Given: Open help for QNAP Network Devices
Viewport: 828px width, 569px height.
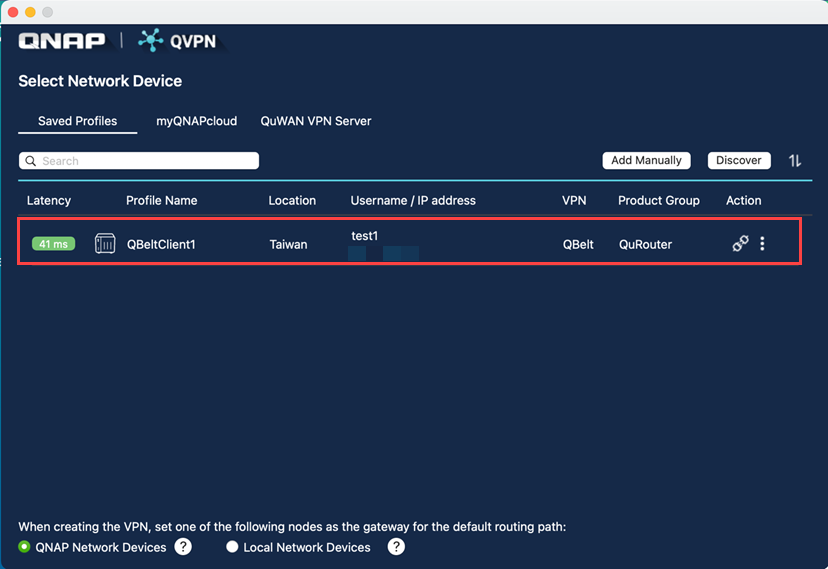Looking at the screenshot, I should coord(183,546).
